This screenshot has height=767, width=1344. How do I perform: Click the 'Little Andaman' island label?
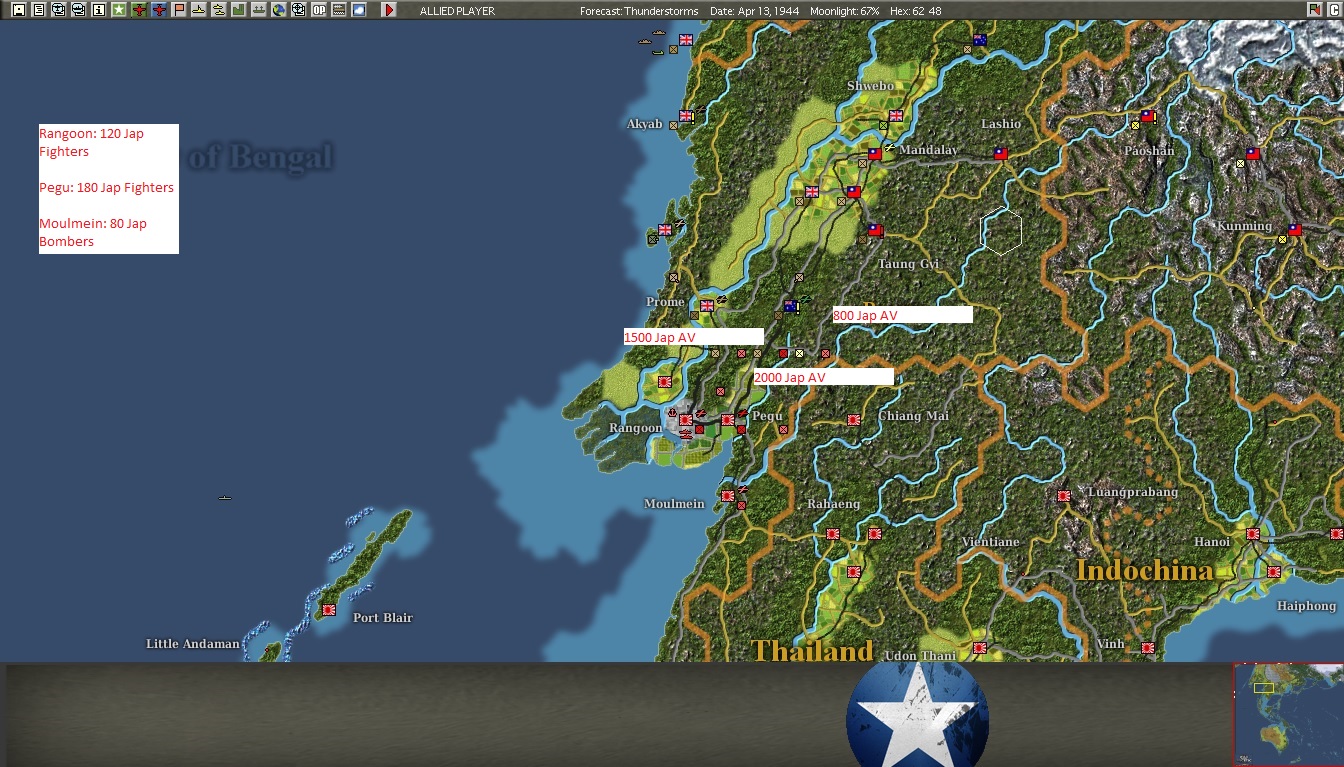tap(193, 644)
